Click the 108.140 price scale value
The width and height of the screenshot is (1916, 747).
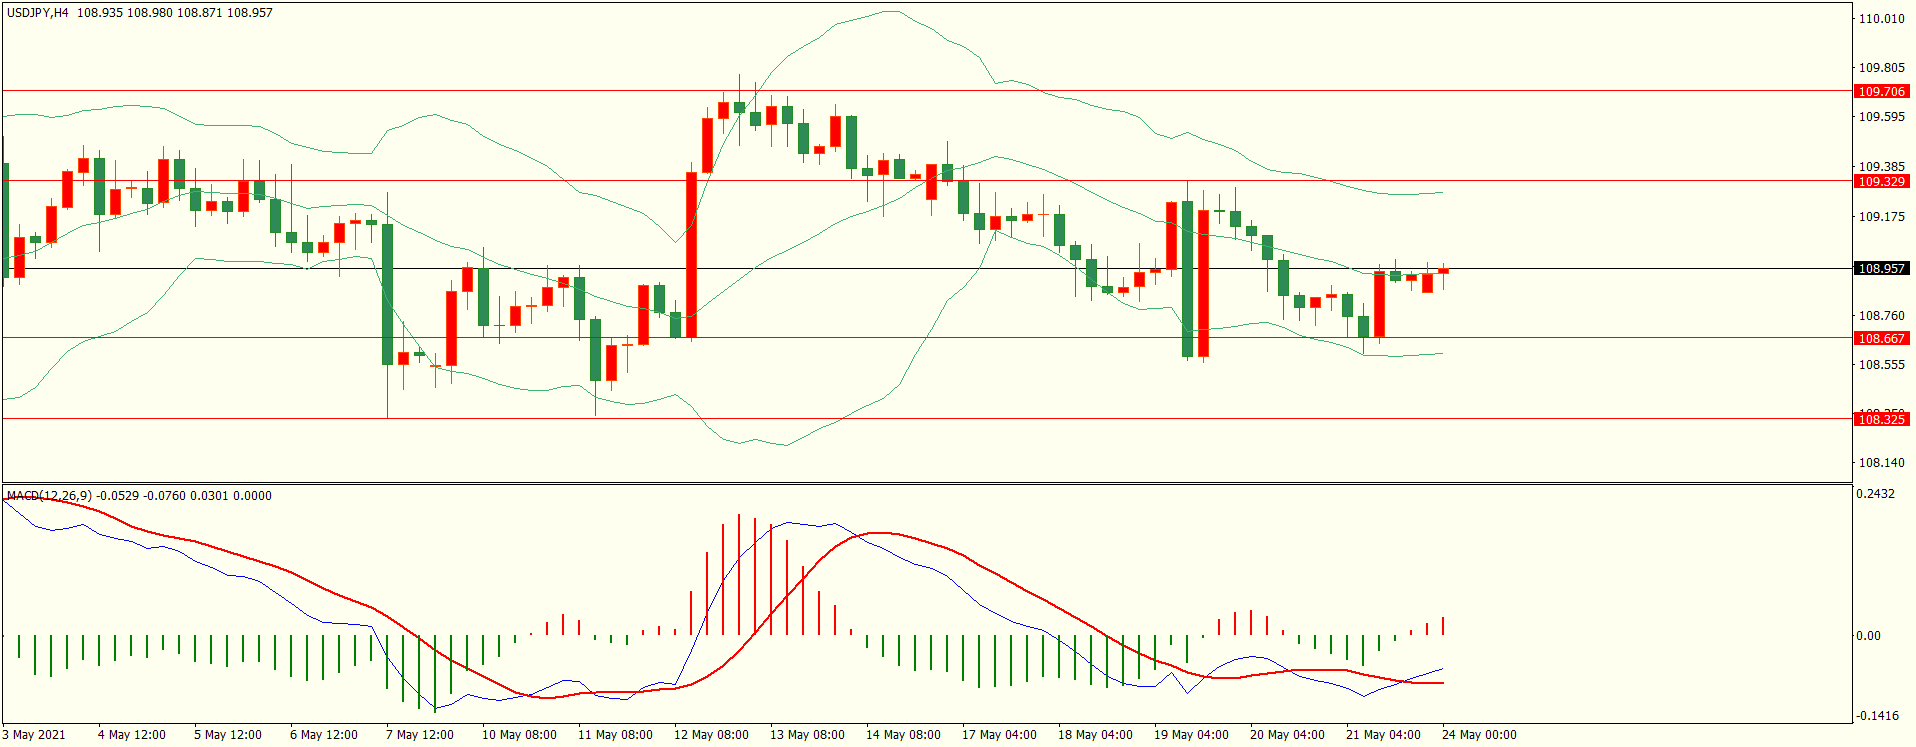coord(1881,463)
